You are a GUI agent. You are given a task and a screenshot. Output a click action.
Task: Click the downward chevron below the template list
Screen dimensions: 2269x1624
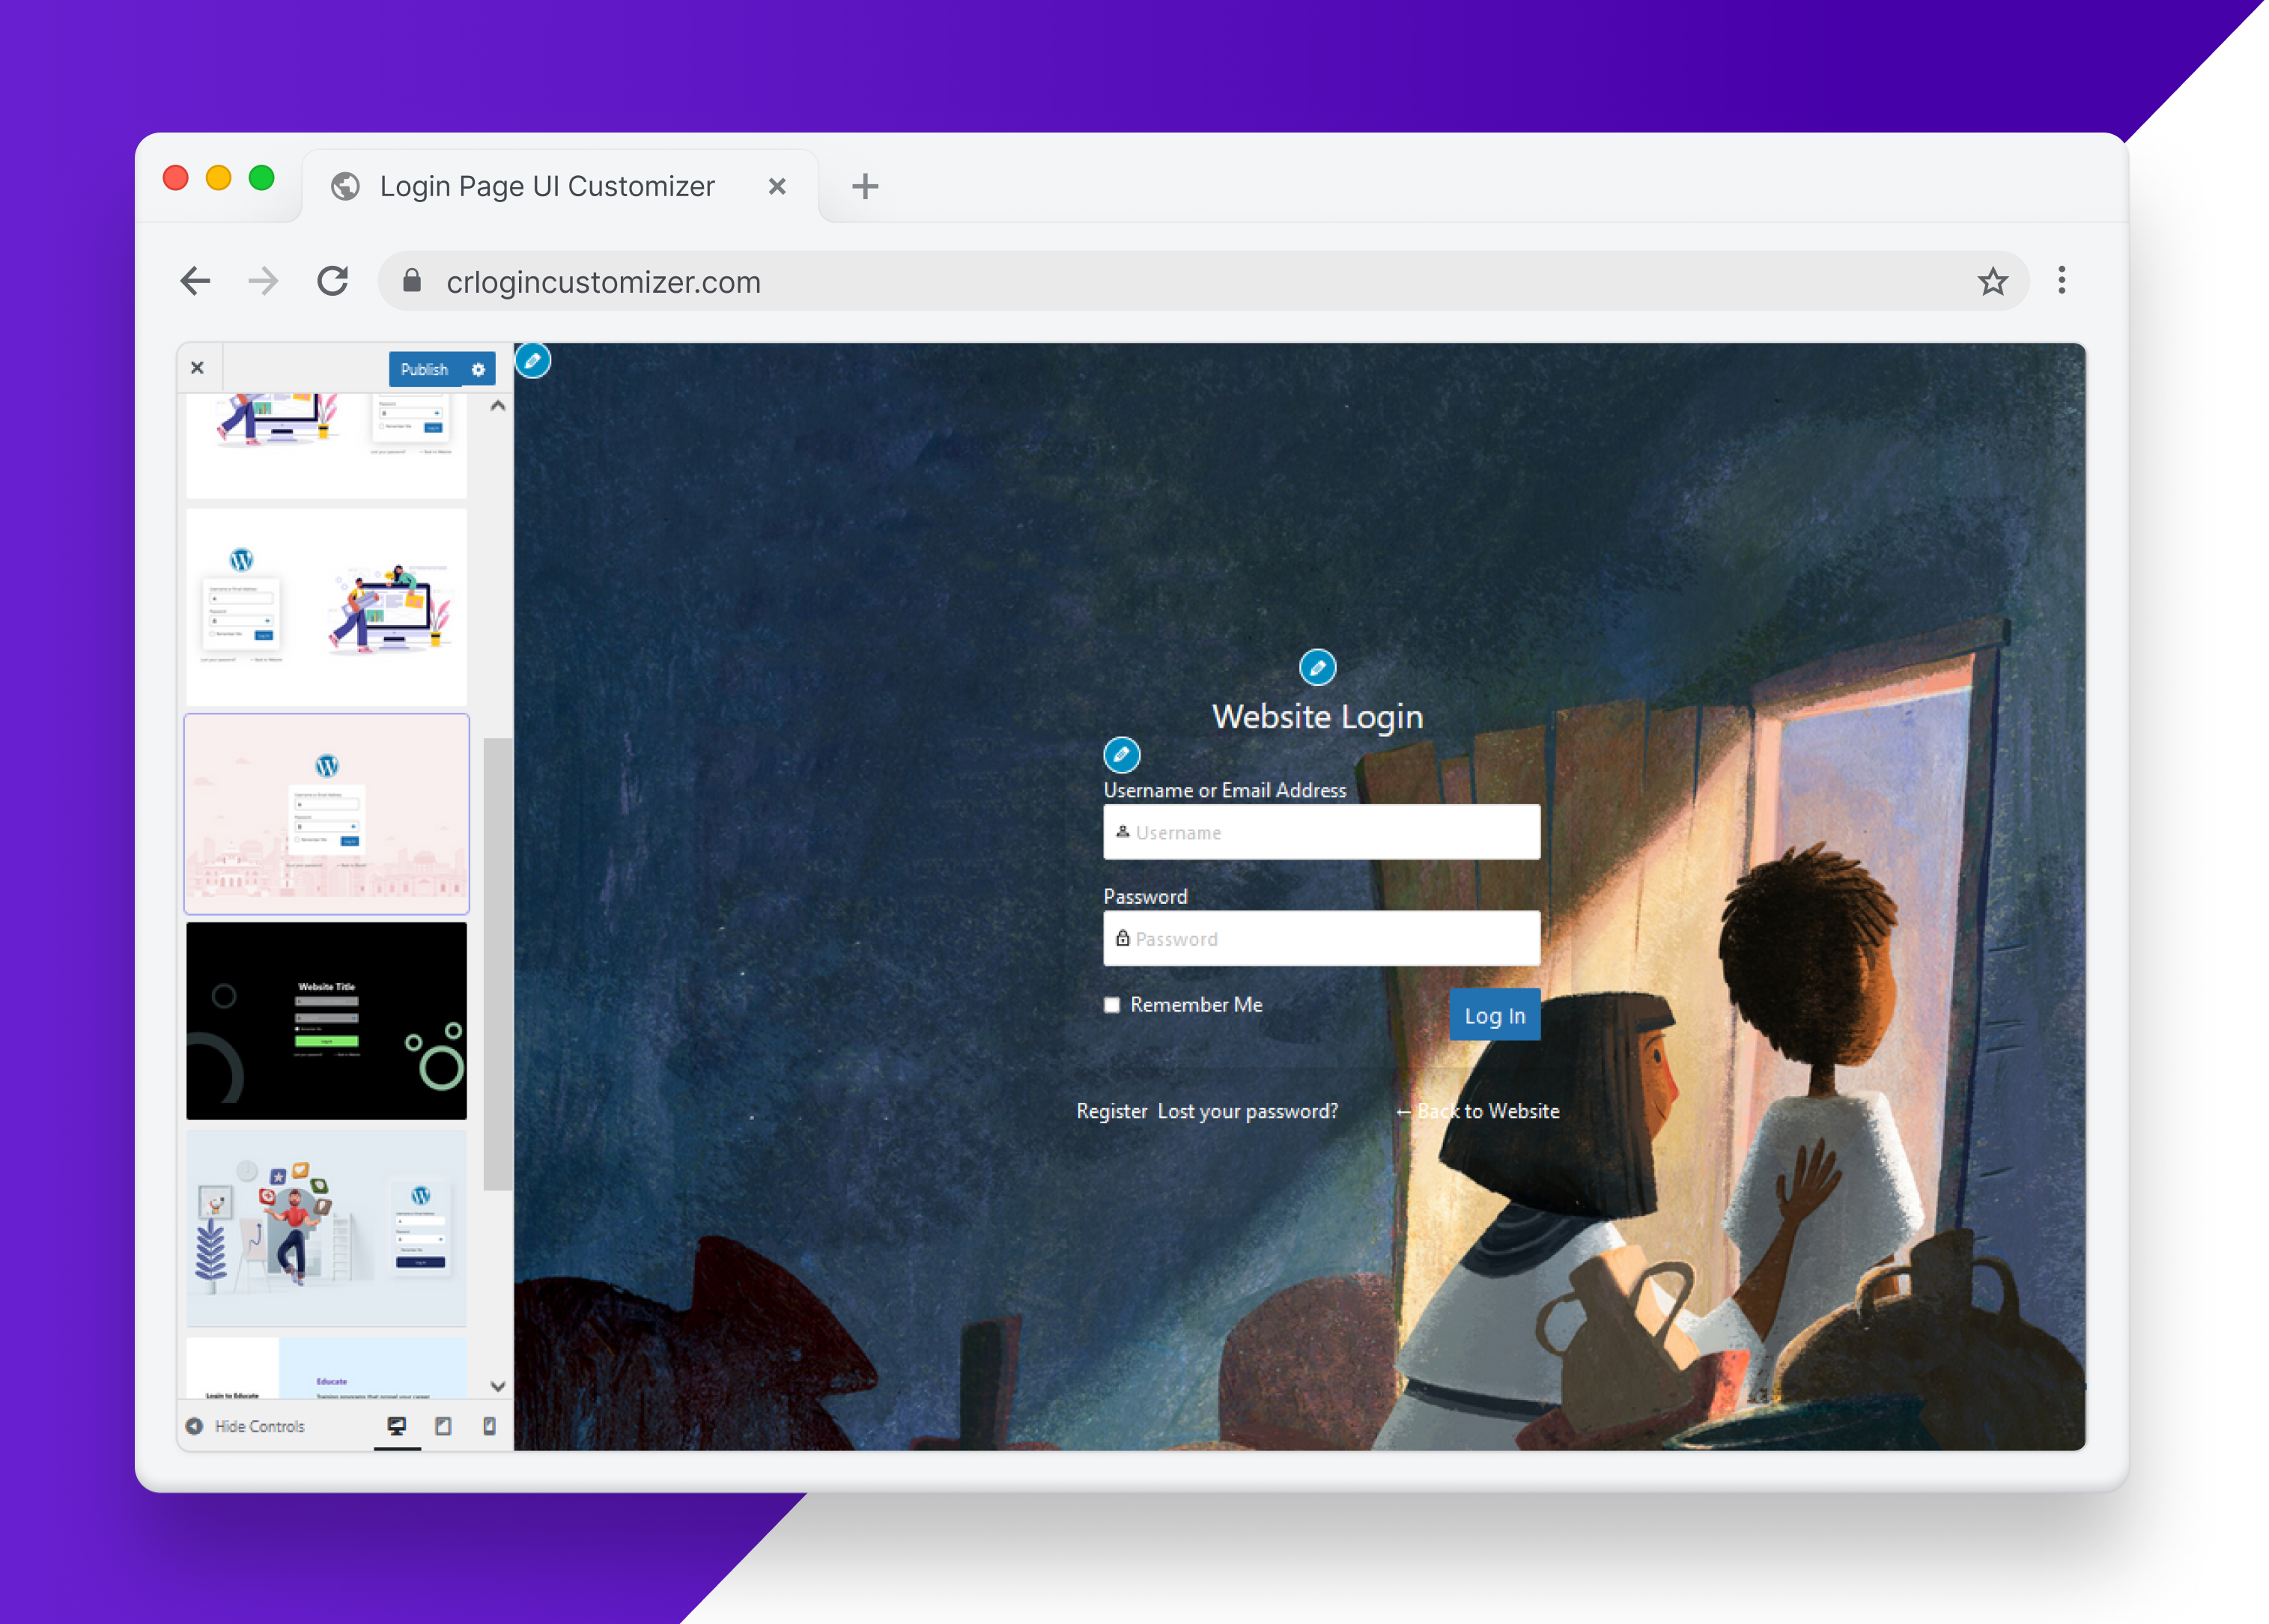(x=497, y=1387)
